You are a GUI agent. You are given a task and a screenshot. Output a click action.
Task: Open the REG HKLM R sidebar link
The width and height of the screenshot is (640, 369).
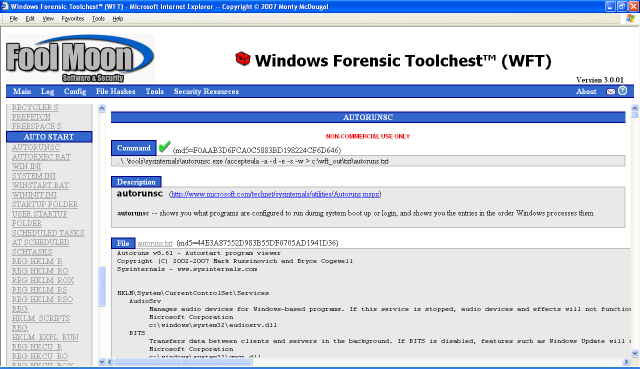coord(37,261)
